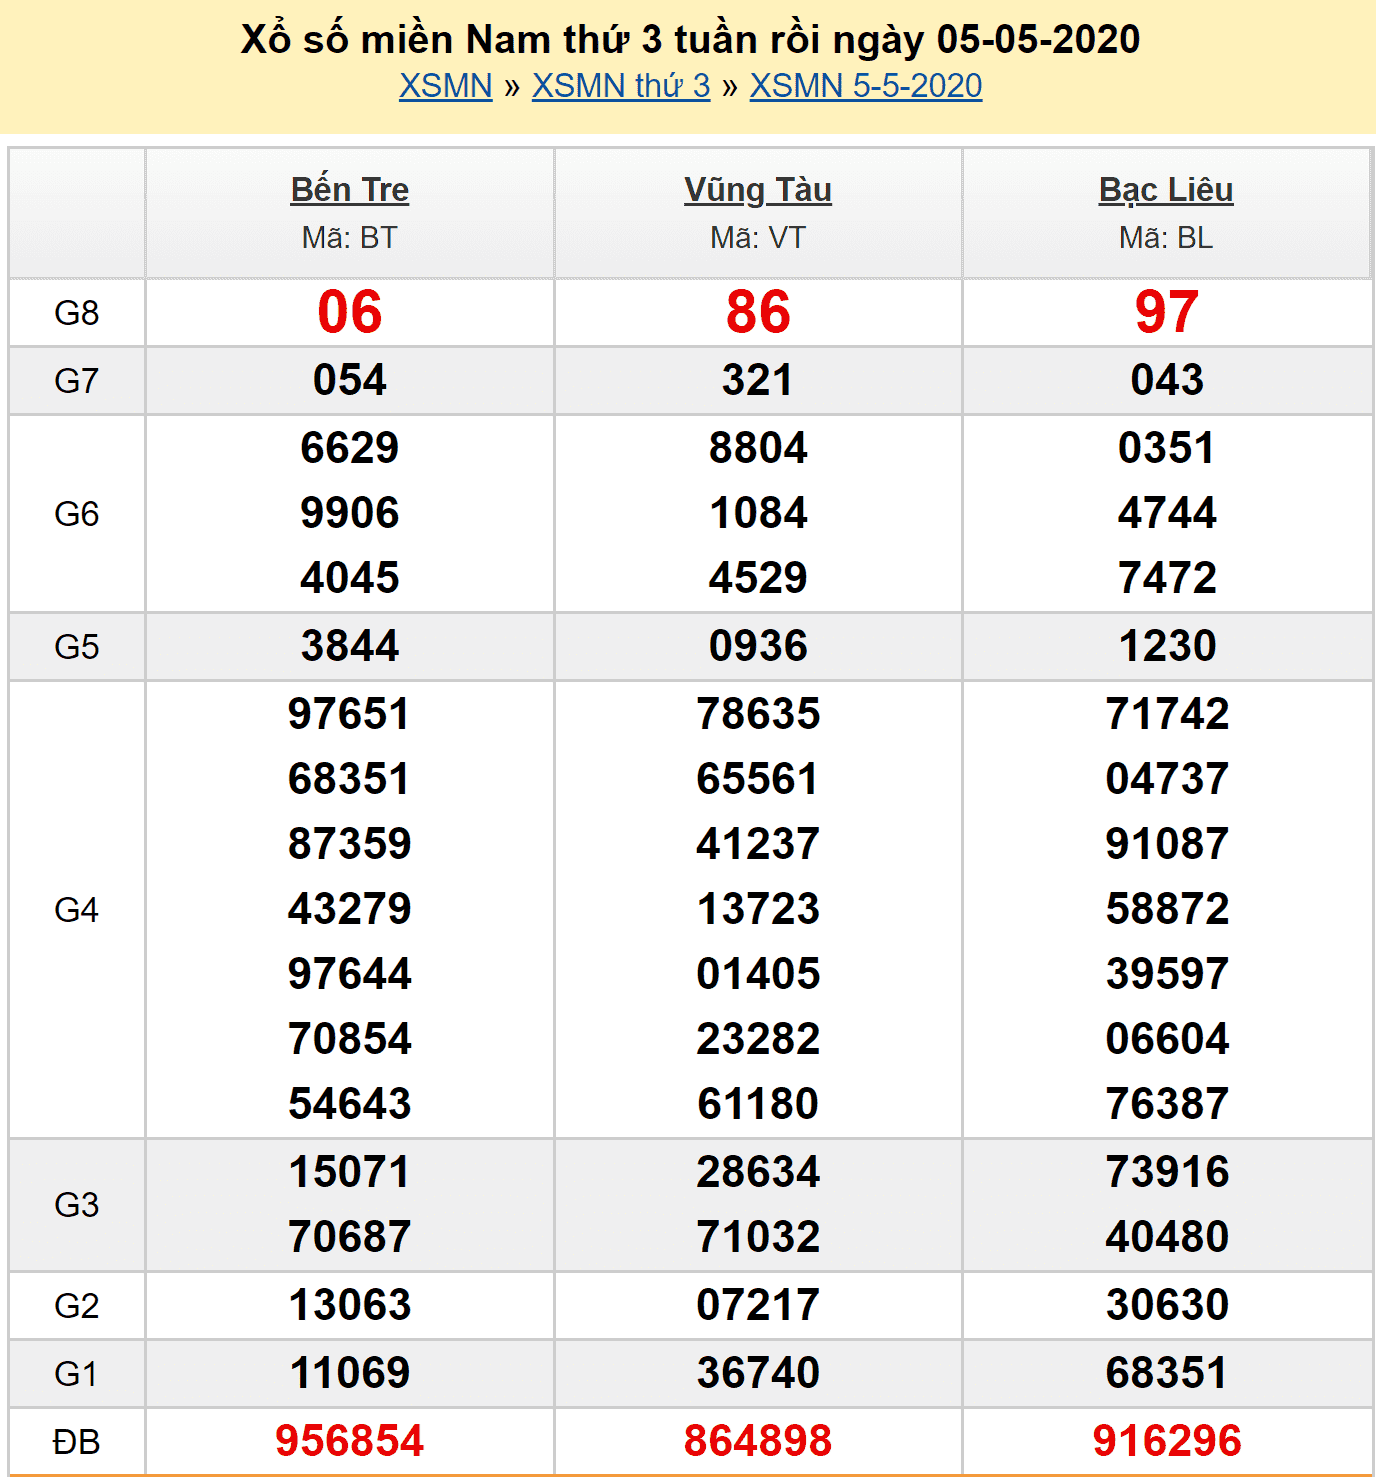Open the Bạc Liêu province link

click(1166, 190)
